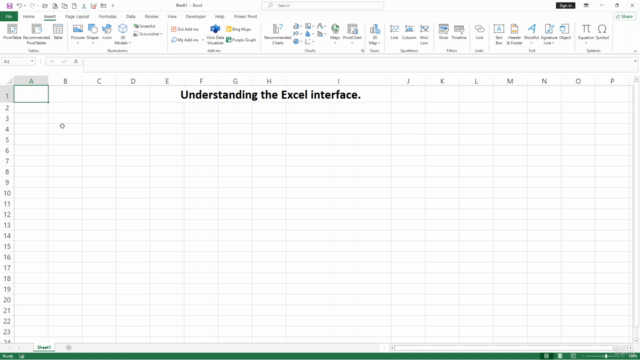
Task: Click the Share button
Action: 624,16
